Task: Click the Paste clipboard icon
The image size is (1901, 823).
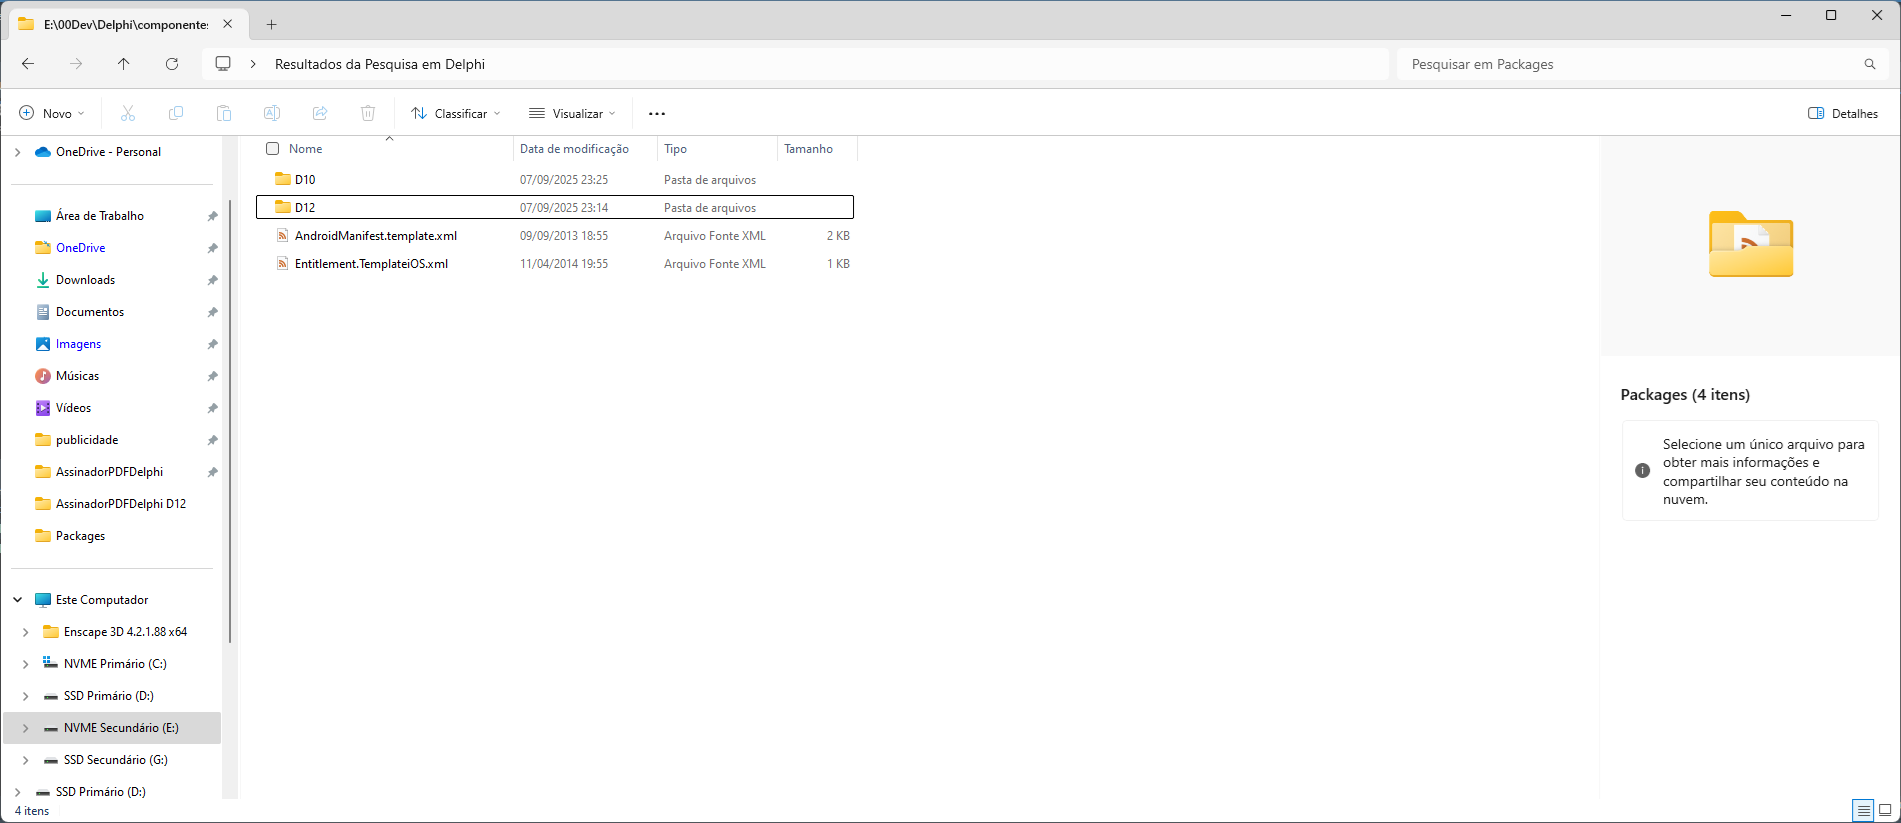Action: 224,113
